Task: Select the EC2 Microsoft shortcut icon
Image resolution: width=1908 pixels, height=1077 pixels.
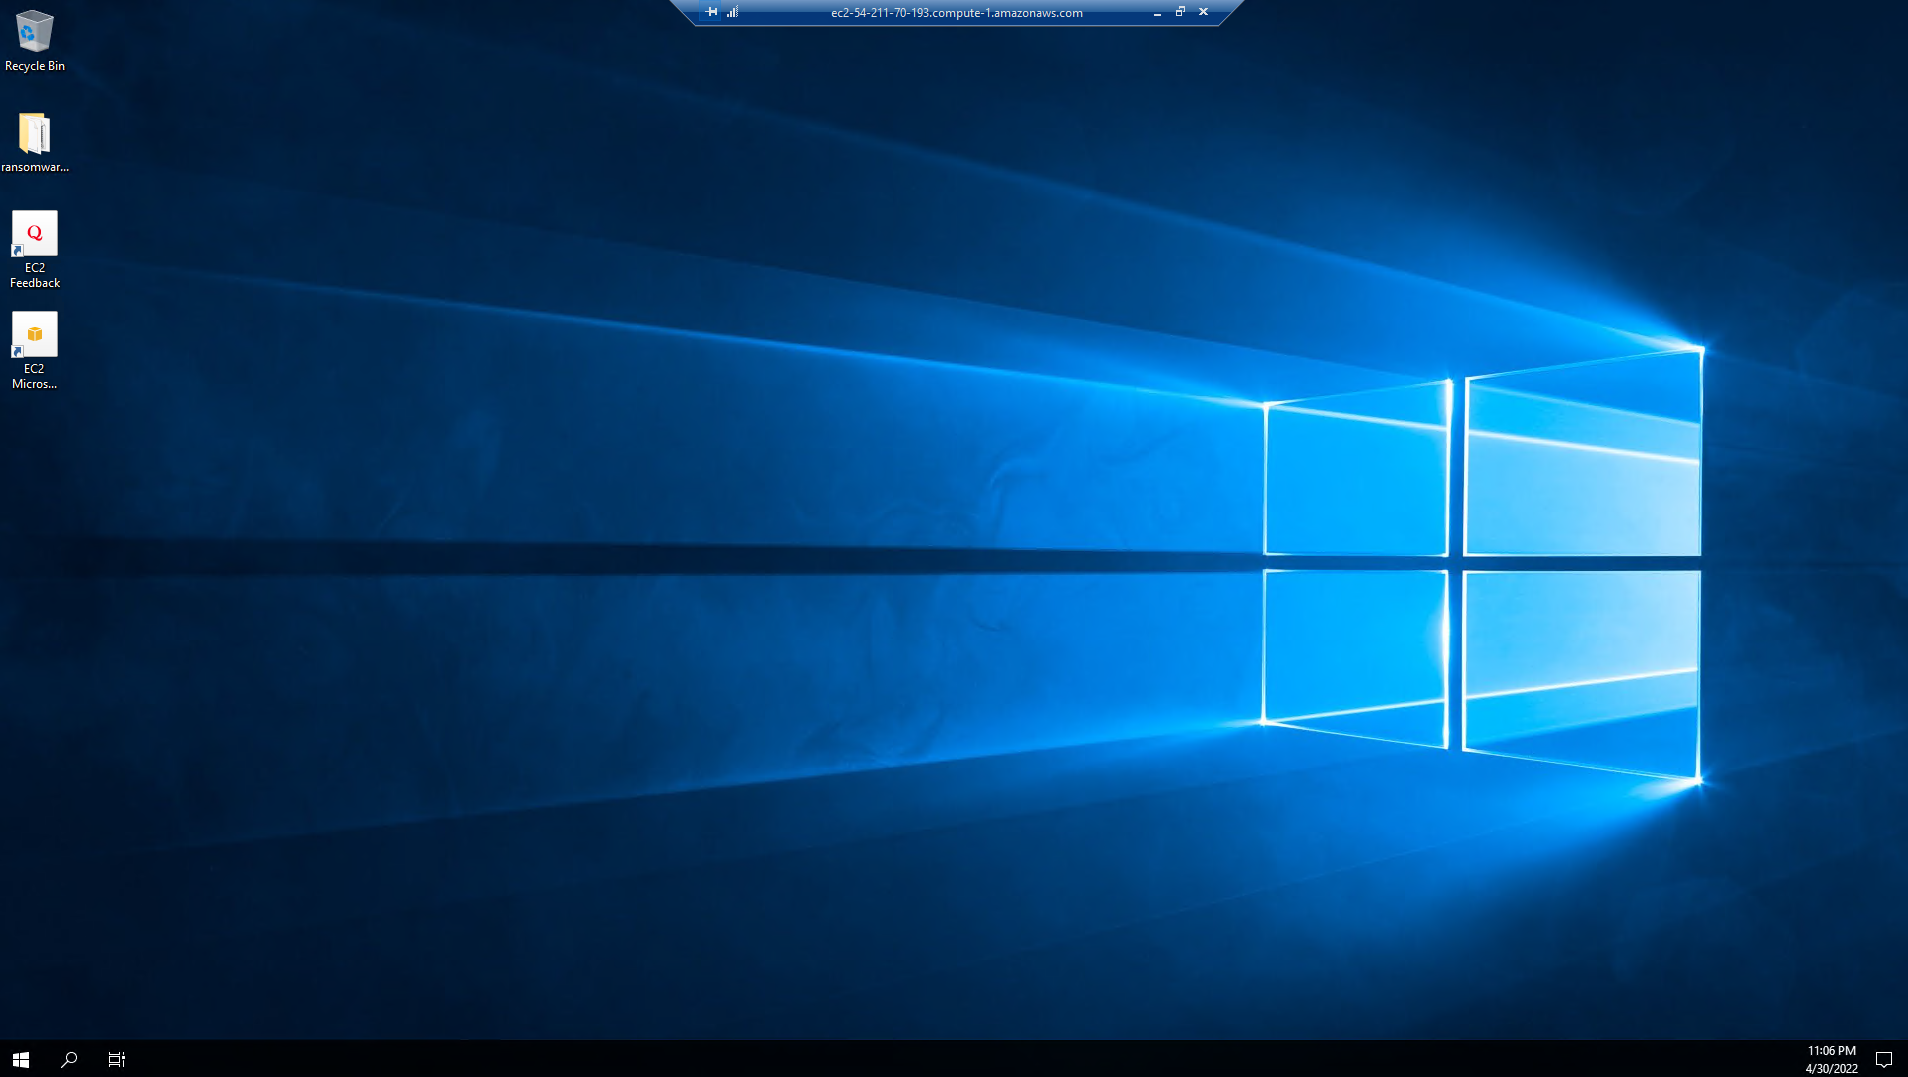Action: [x=34, y=334]
